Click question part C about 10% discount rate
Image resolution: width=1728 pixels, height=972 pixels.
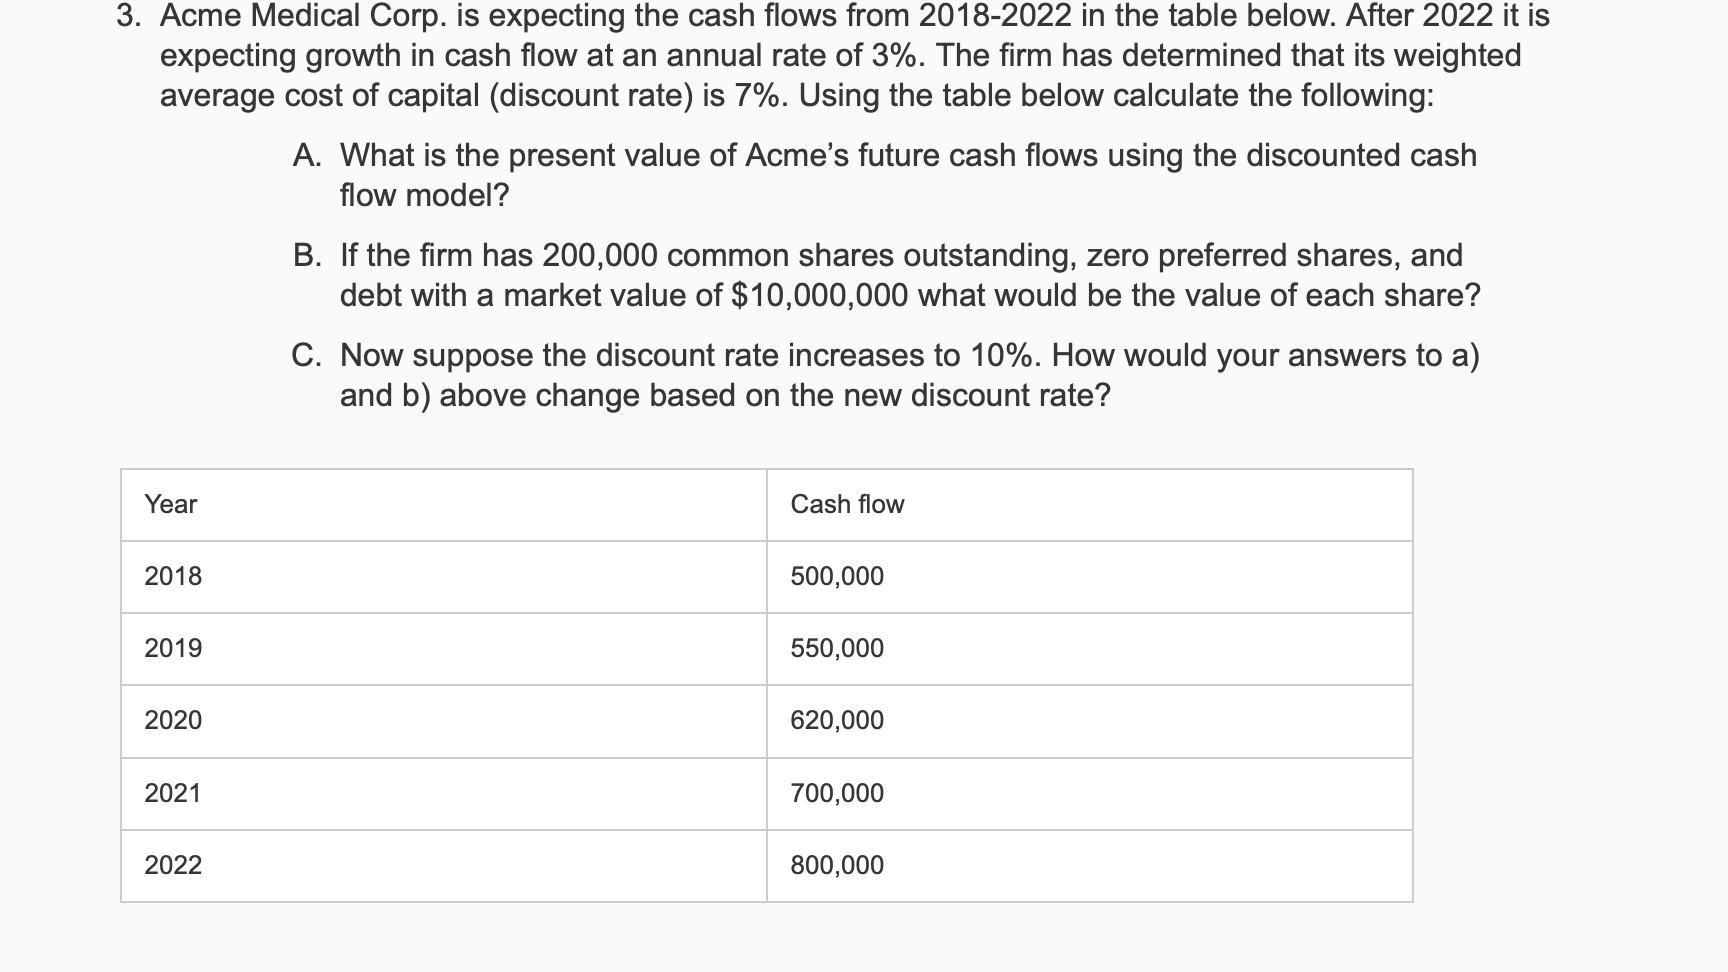tap(886, 375)
